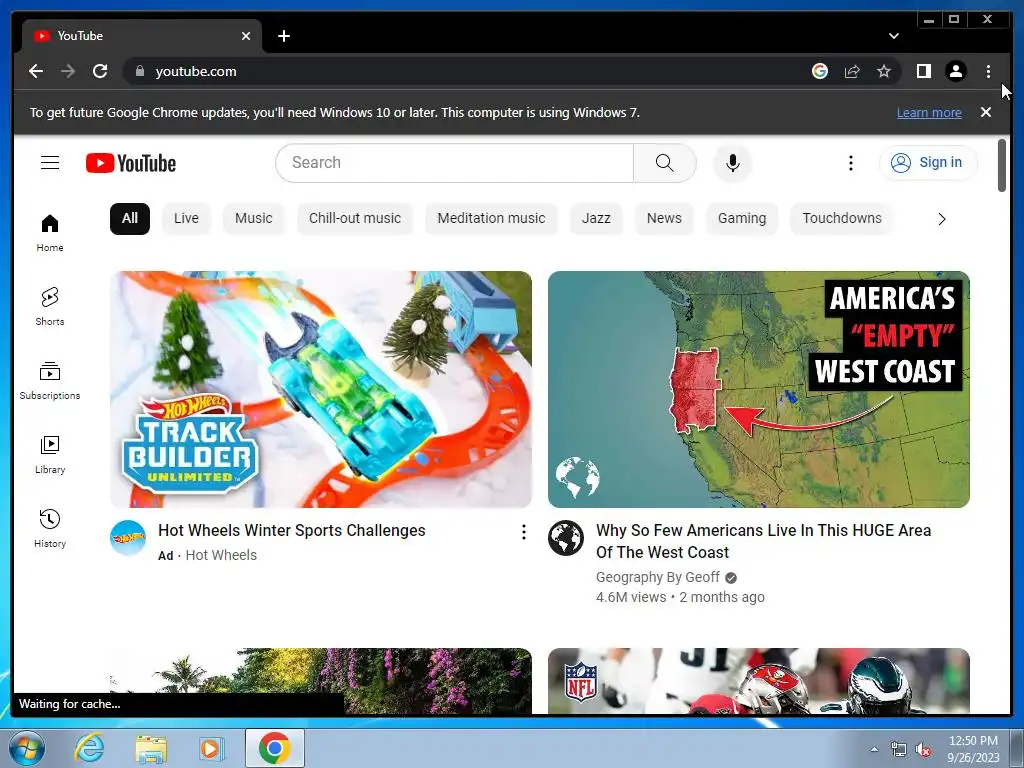Screen dimensions: 1024x768
Task: Click the page vertical scrollbar thumb
Action: pos(1002,165)
